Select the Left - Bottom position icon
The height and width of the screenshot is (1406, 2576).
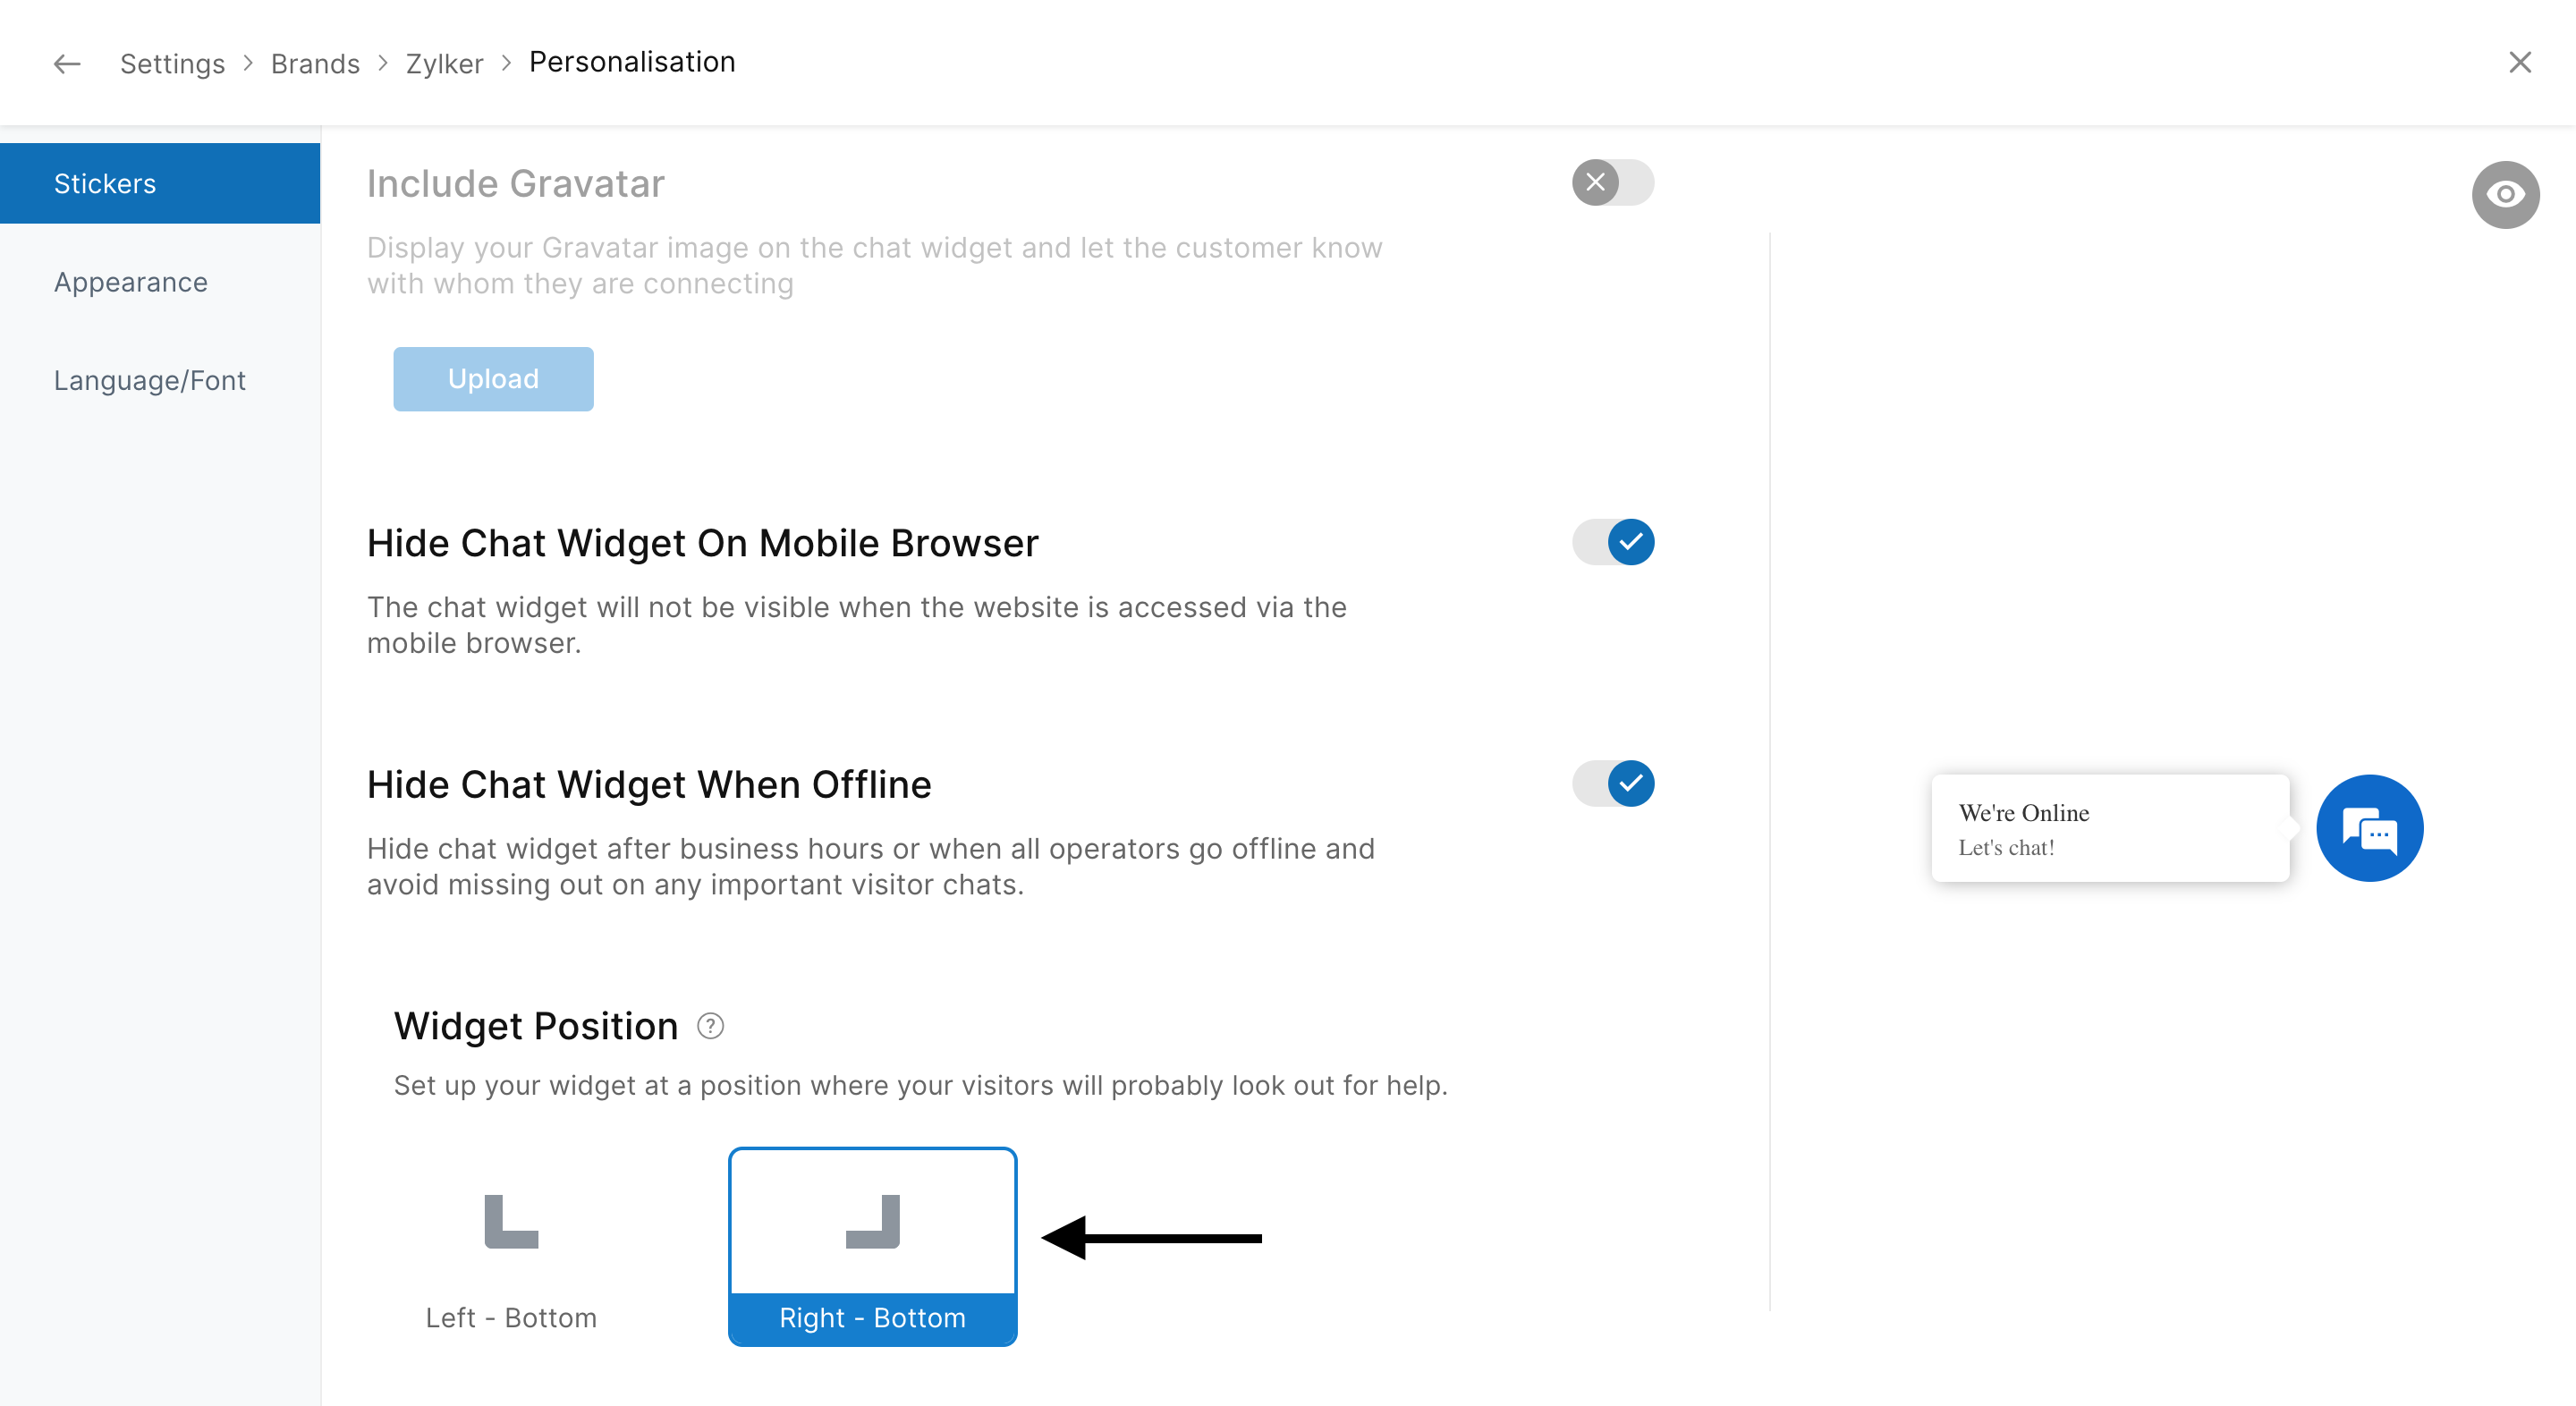[x=511, y=1222]
